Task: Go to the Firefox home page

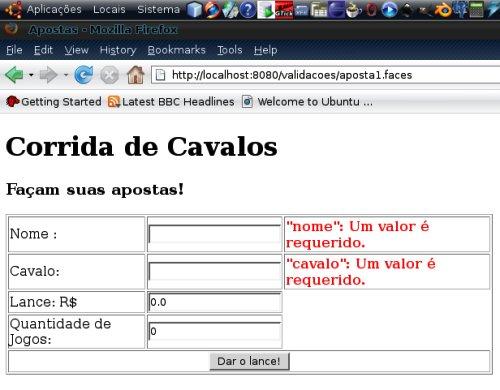Action: [x=136, y=75]
